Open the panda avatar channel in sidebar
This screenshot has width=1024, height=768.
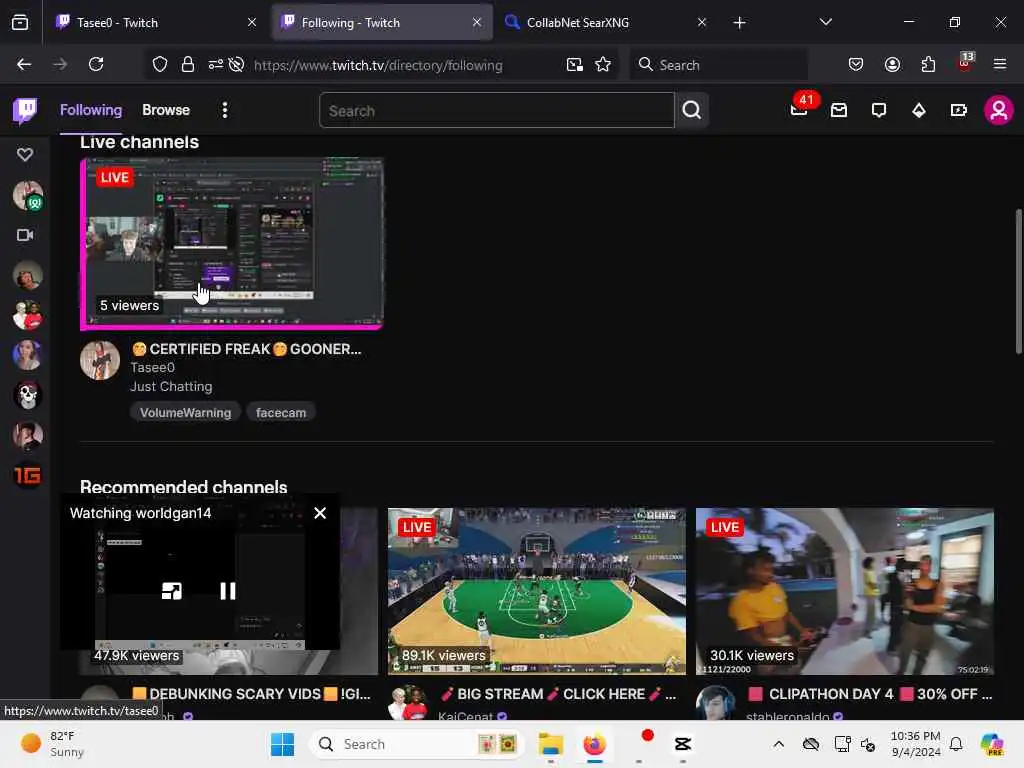click(x=27, y=395)
